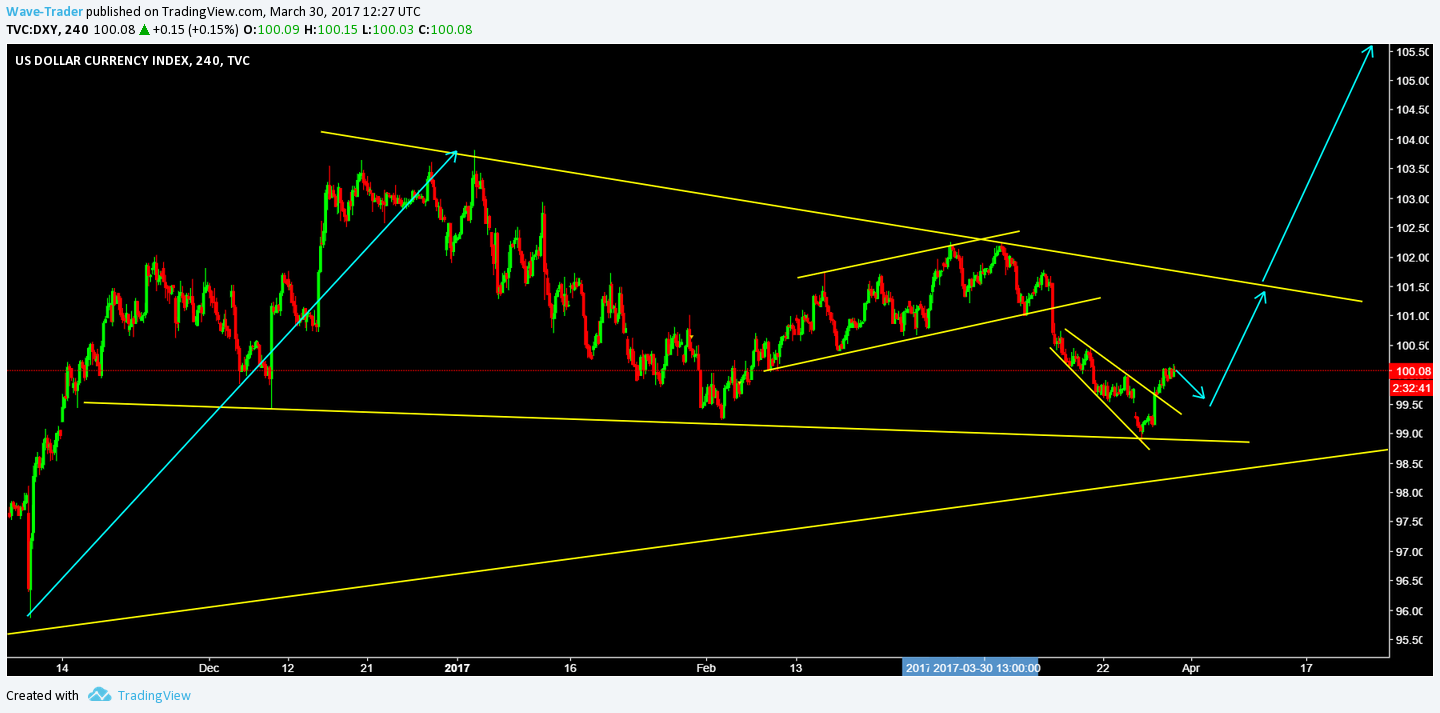
Task: Click the bold 2017 label on time axis
Action: pyautogui.click(x=457, y=668)
